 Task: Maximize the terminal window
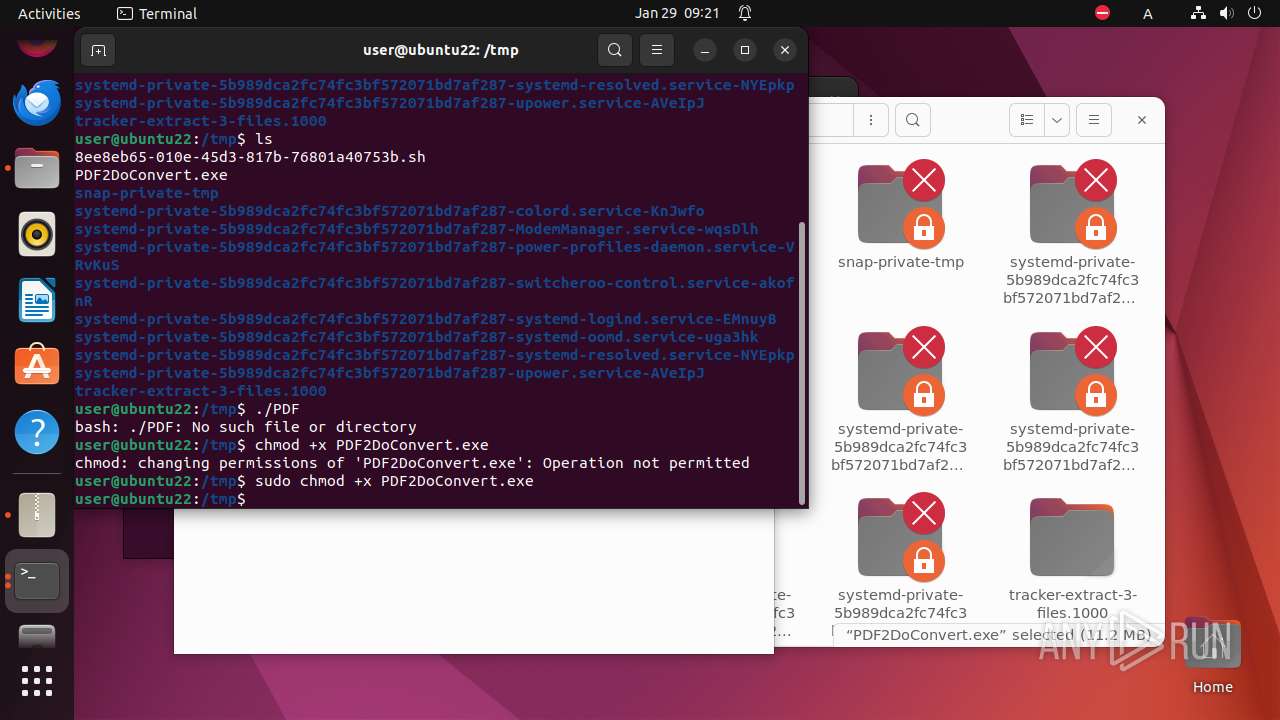(x=745, y=50)
